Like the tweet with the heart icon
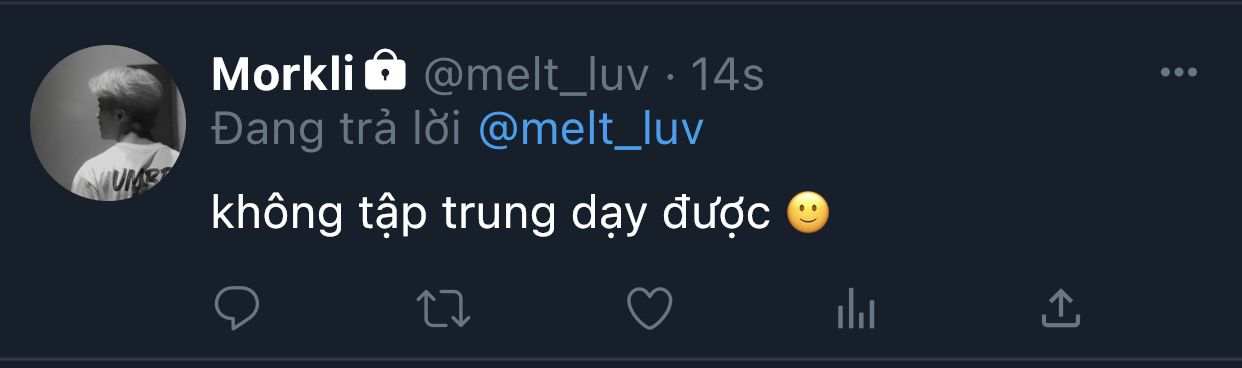 (x=649, y=310)
